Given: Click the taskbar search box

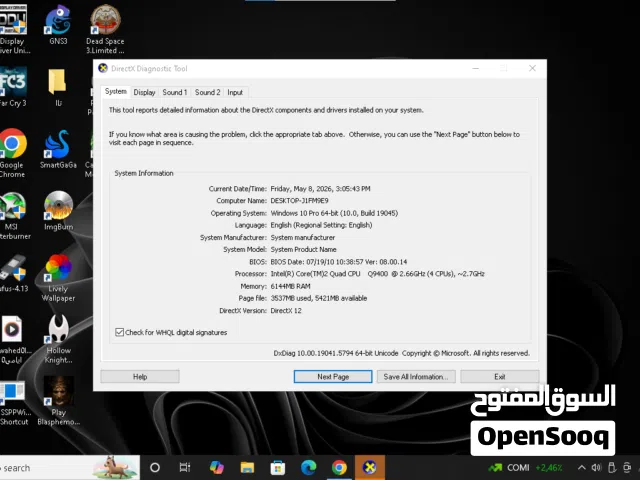Looking at the screenshot, I should pos(69,468).
